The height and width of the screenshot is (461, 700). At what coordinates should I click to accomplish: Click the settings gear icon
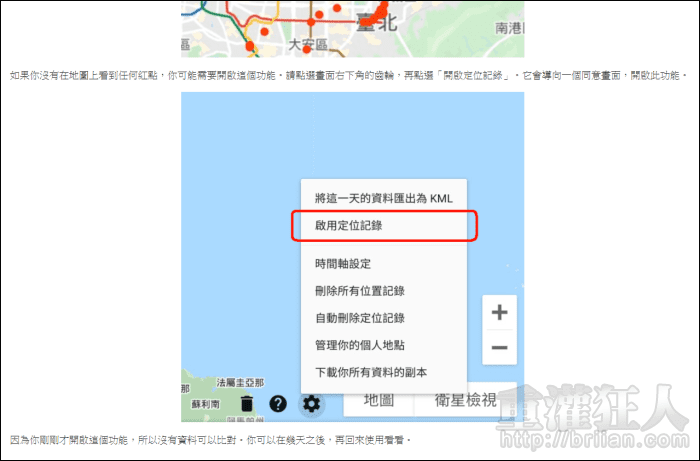(312, 404)
